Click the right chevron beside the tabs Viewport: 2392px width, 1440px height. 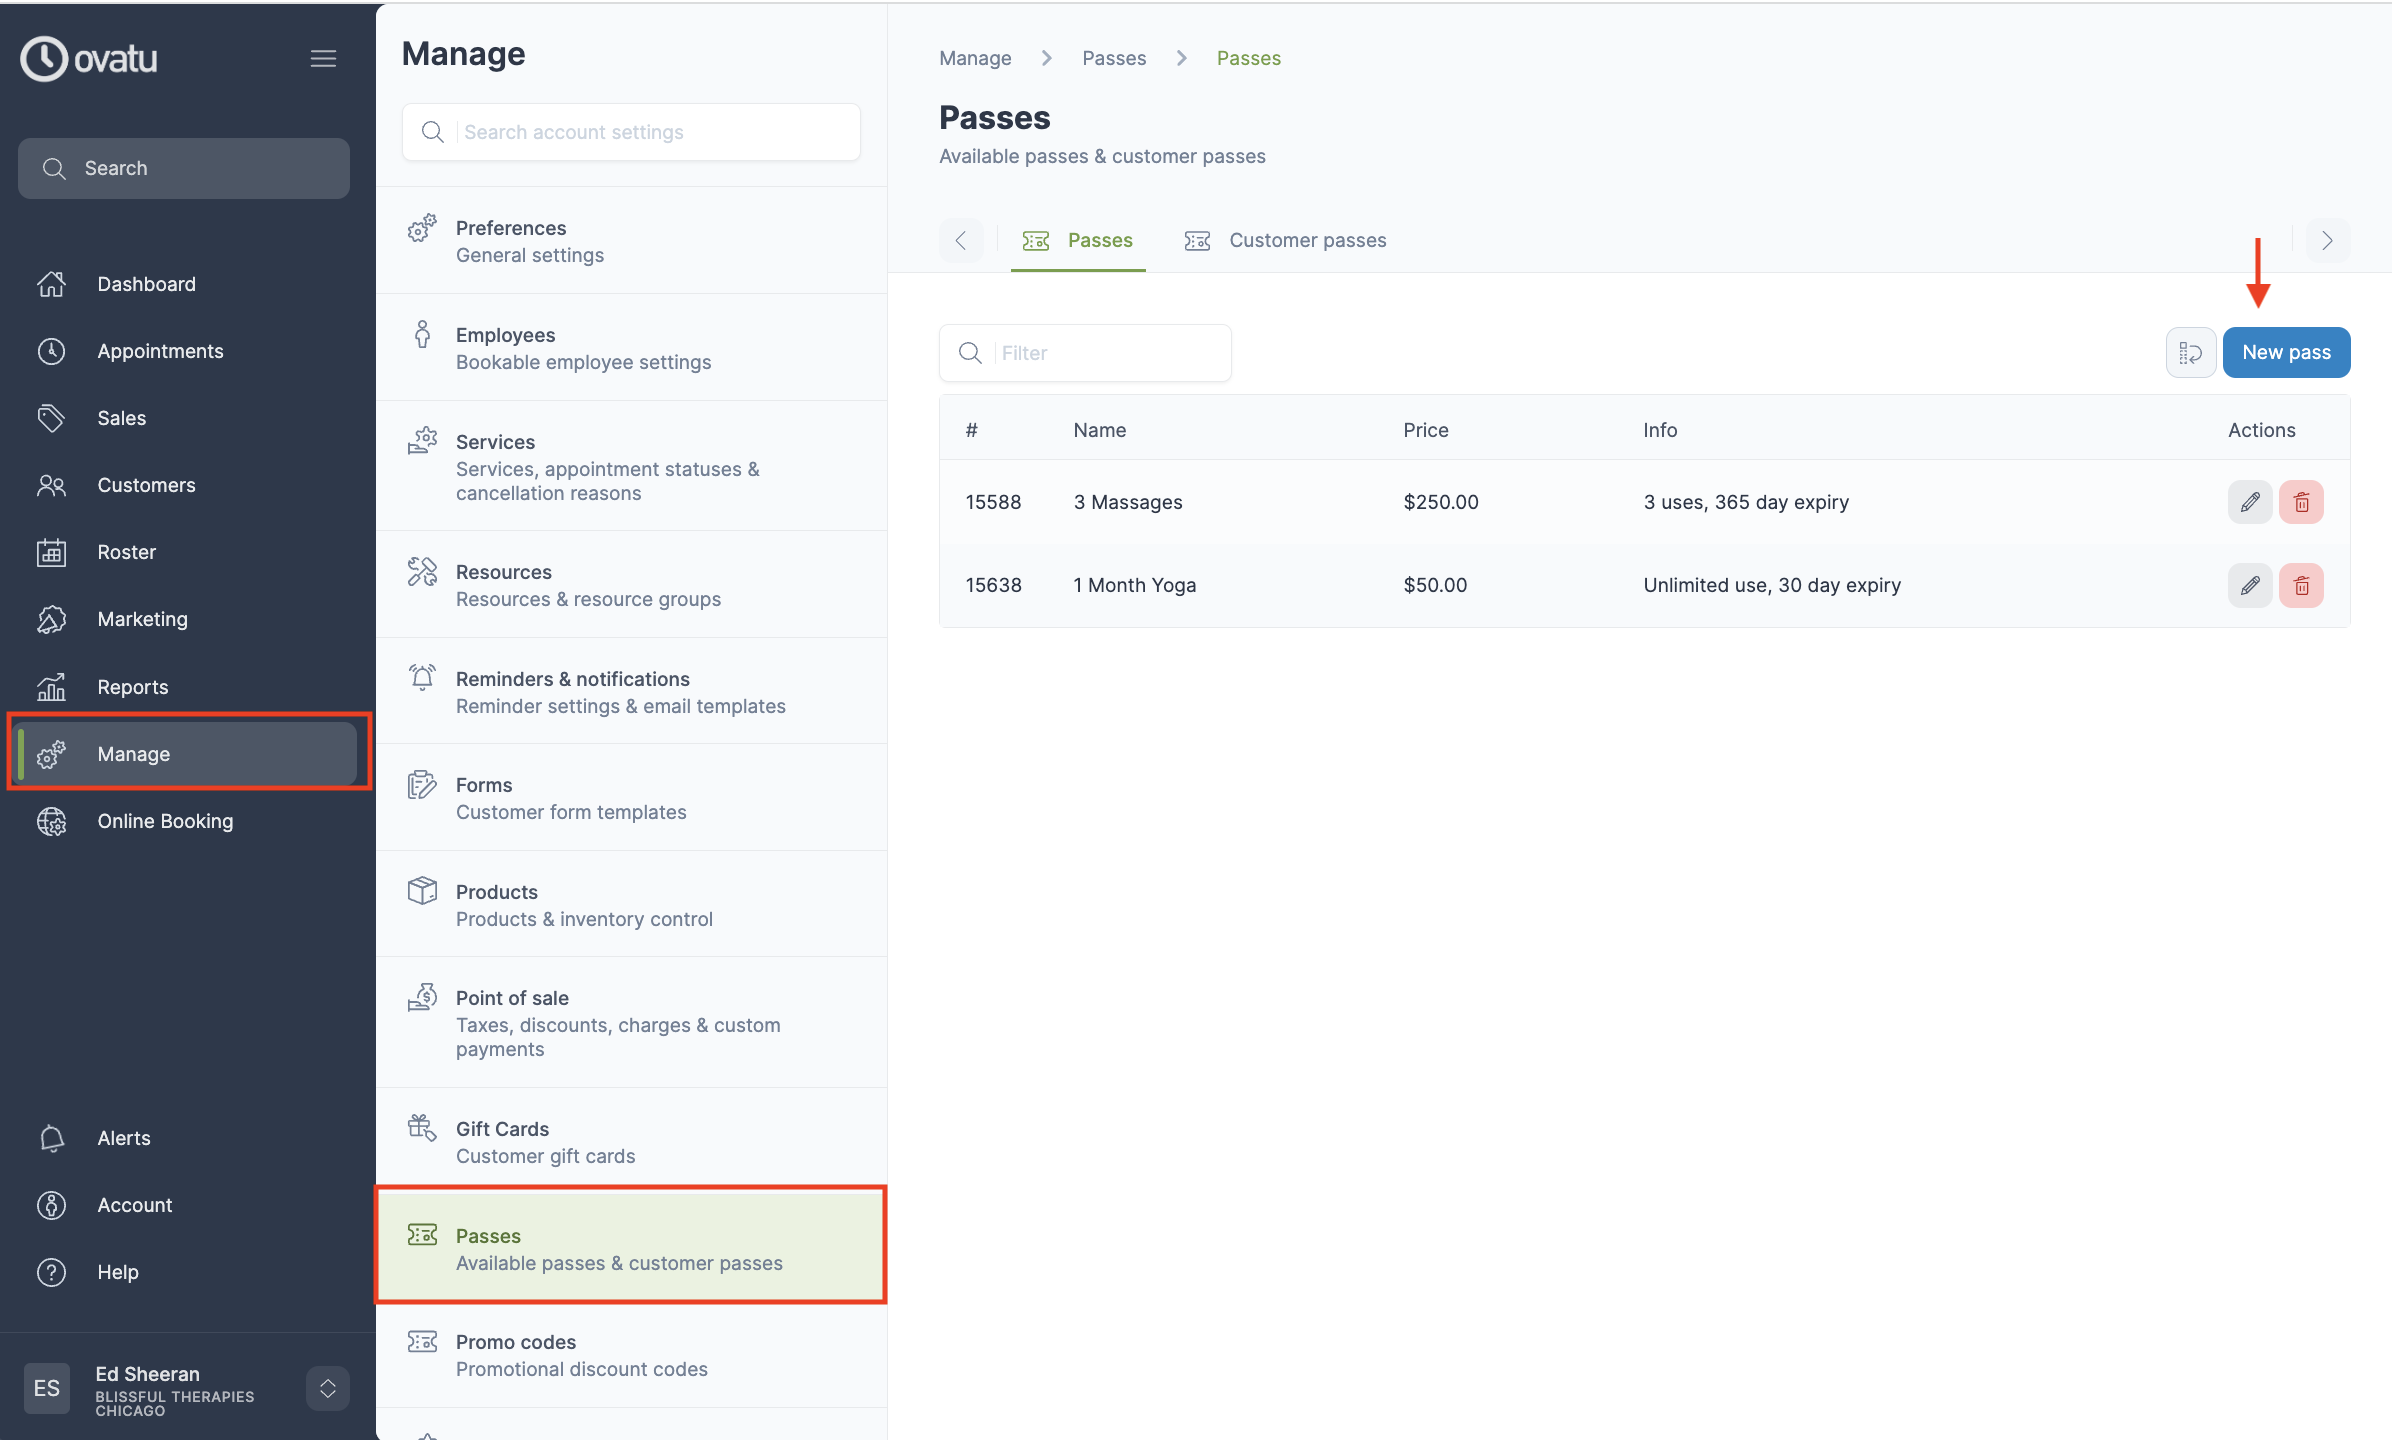click(x=2327, y=240)
